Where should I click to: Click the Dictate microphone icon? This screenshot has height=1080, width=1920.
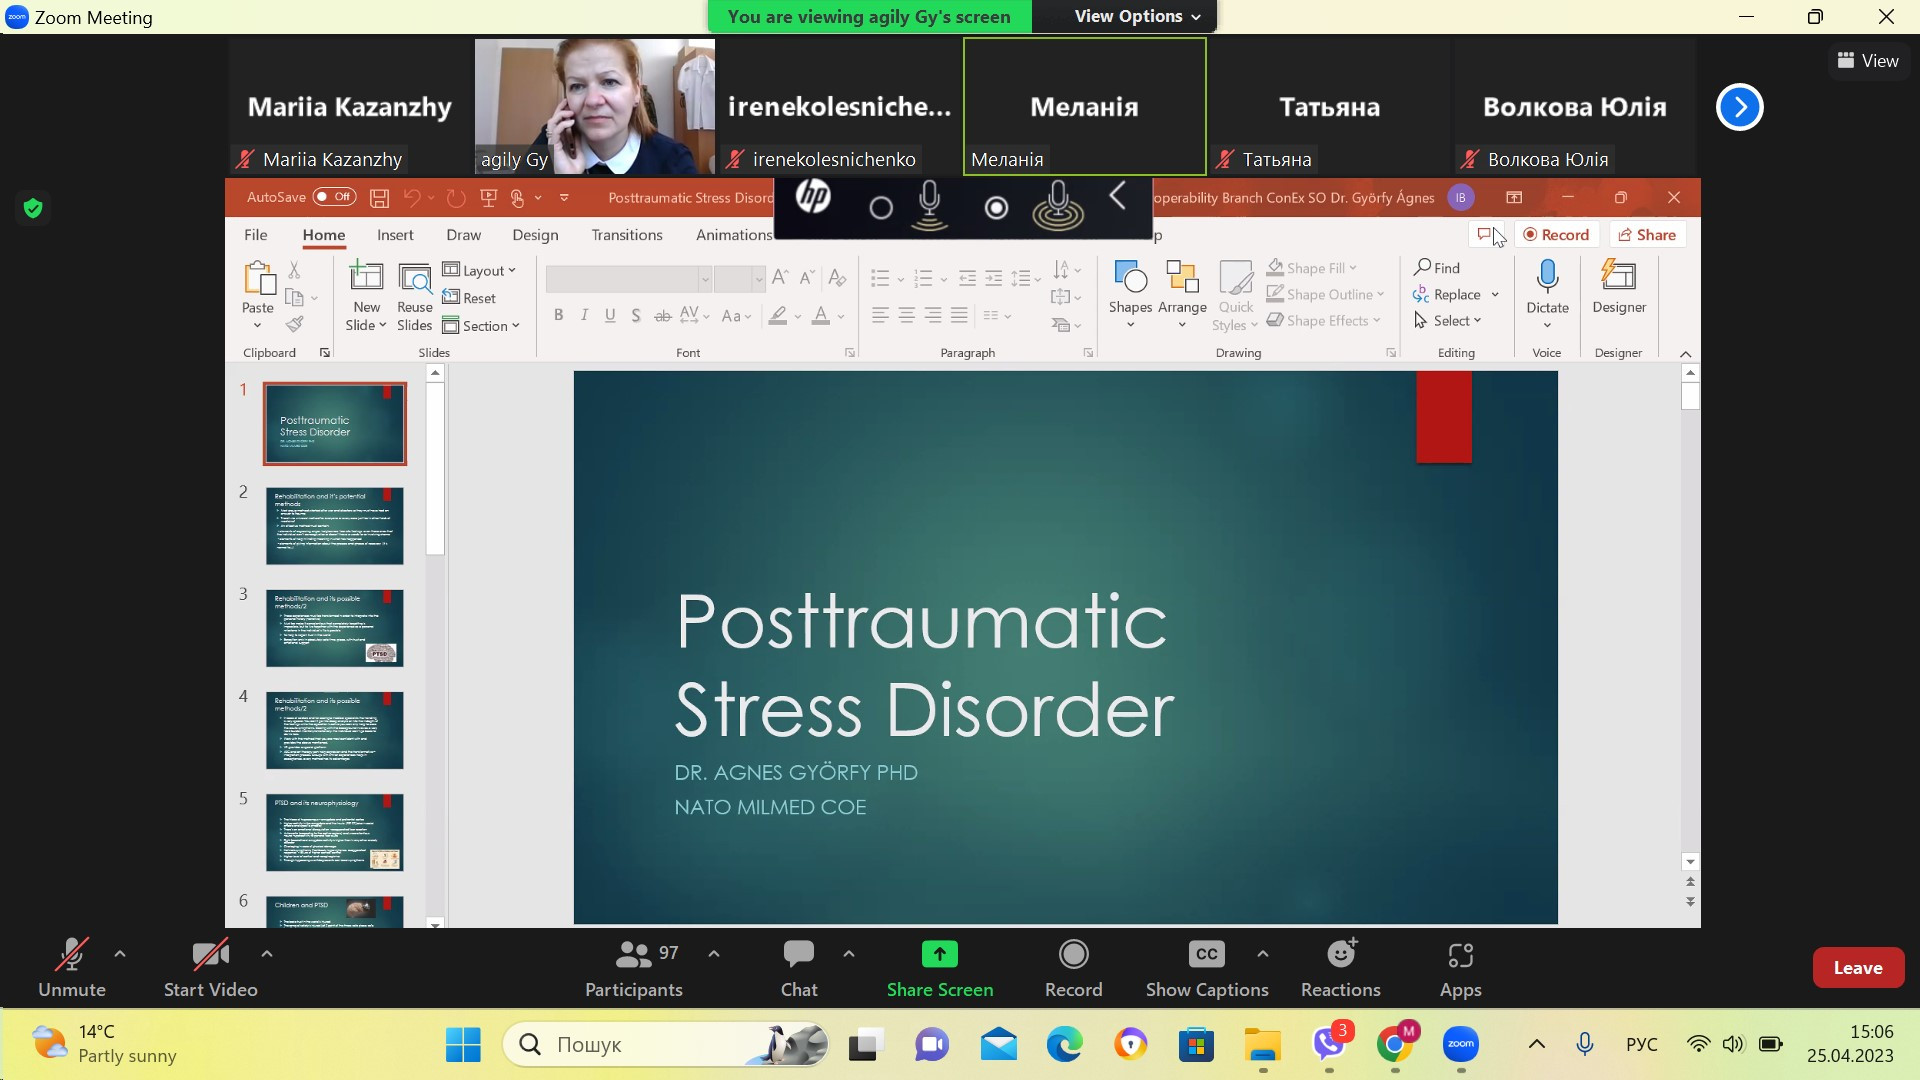[1547, 277]
